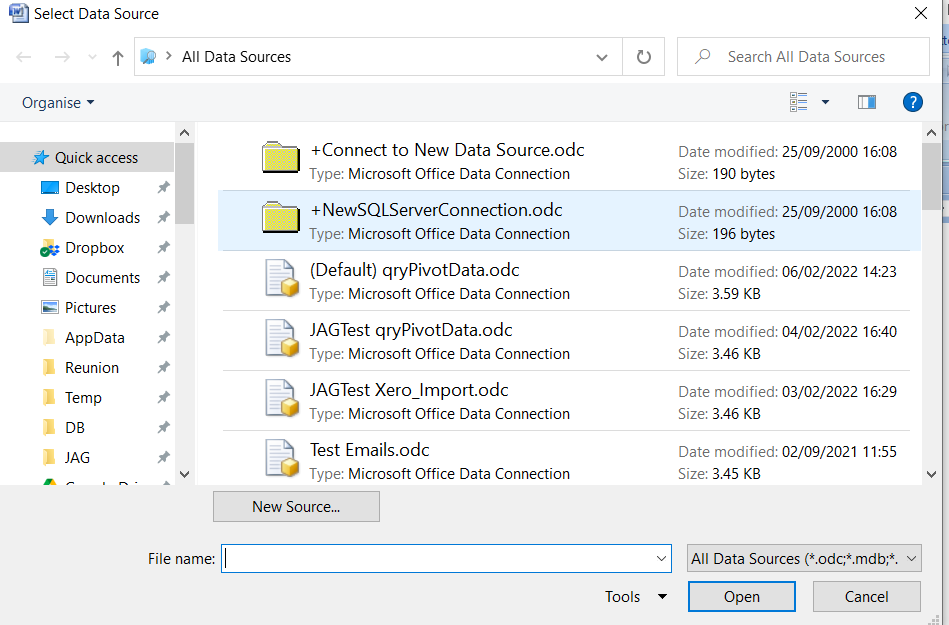Click the JAGTest Xero_Import file icon
The height and width of the screenshot is (625, 949).
(281, 398)
